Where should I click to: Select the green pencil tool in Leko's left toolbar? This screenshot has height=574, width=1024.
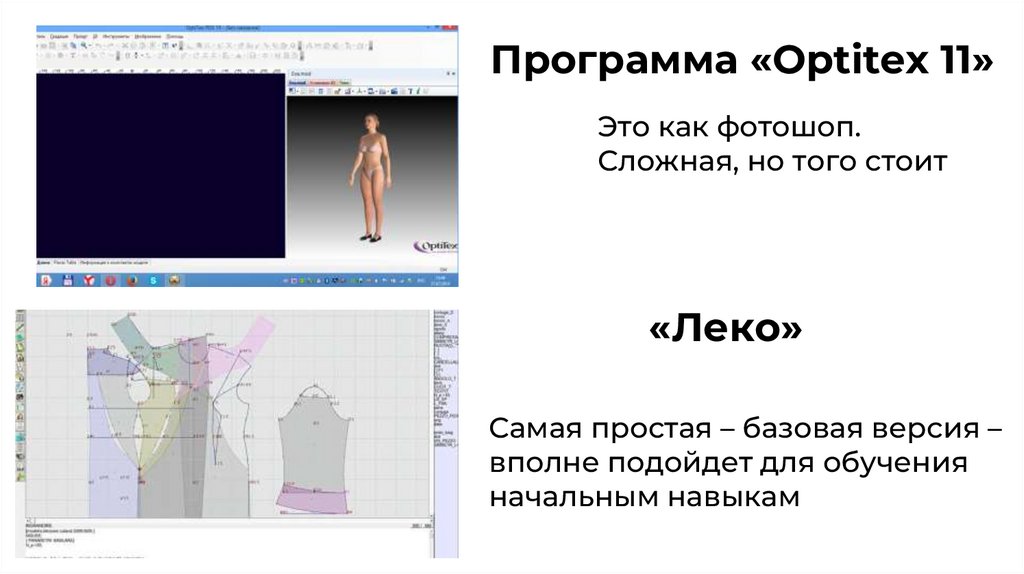click(x=20, y=328)
